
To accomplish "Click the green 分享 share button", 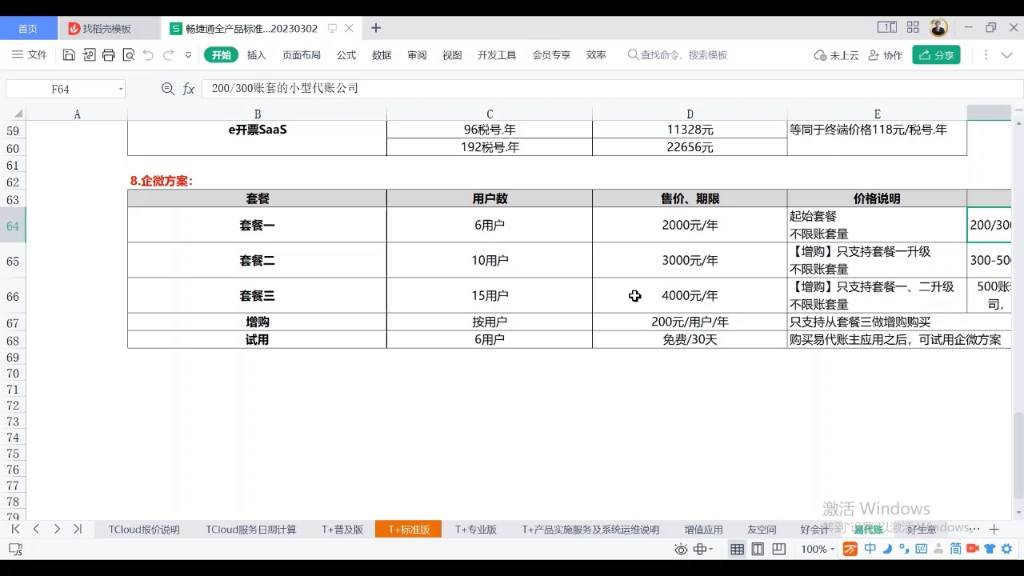I will tap(936, 55).
